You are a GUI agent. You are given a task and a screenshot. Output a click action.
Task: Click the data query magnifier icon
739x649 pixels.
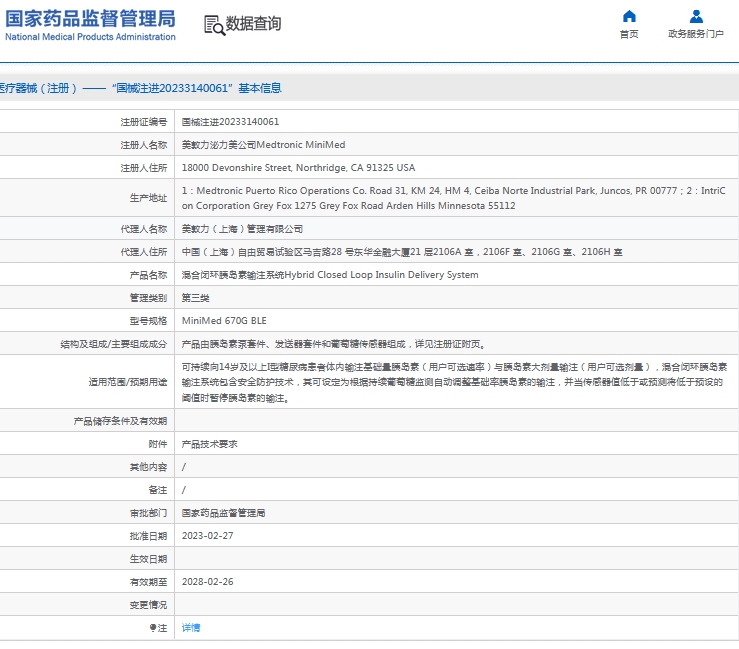tap(214, 25)
